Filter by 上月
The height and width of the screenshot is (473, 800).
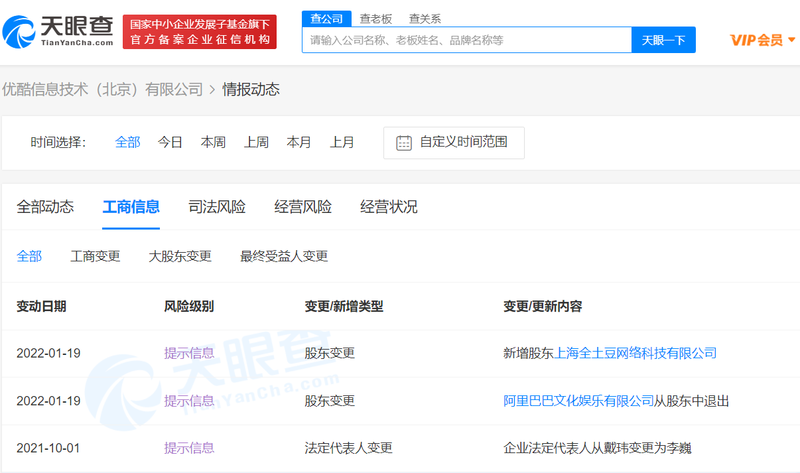pyautogui.click(x=342, y=142)
